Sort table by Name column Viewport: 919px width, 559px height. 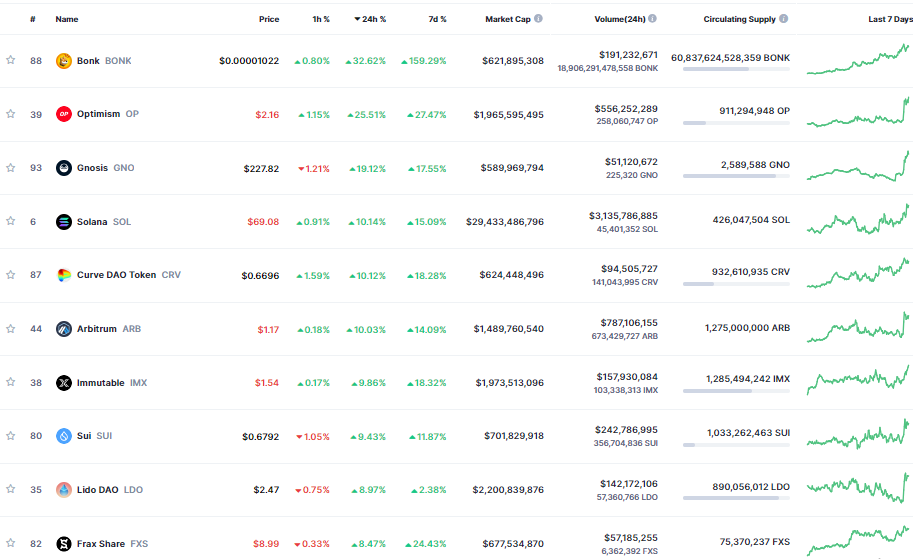point(67,19)
